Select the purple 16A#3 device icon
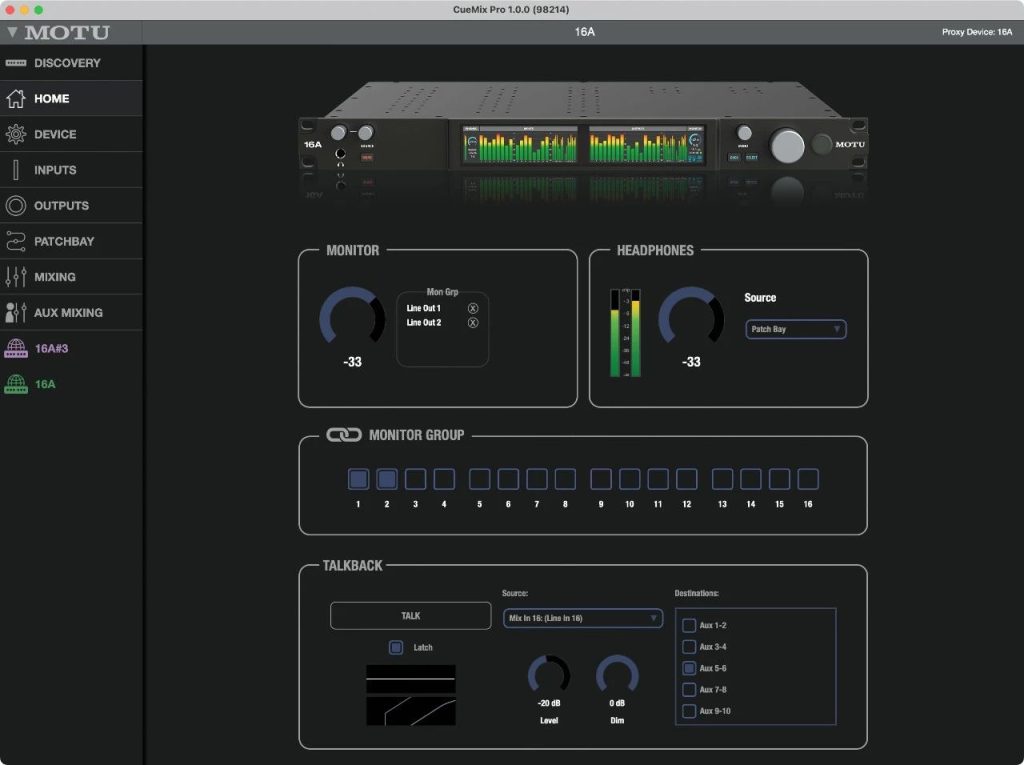 click(x=15, y=348)
